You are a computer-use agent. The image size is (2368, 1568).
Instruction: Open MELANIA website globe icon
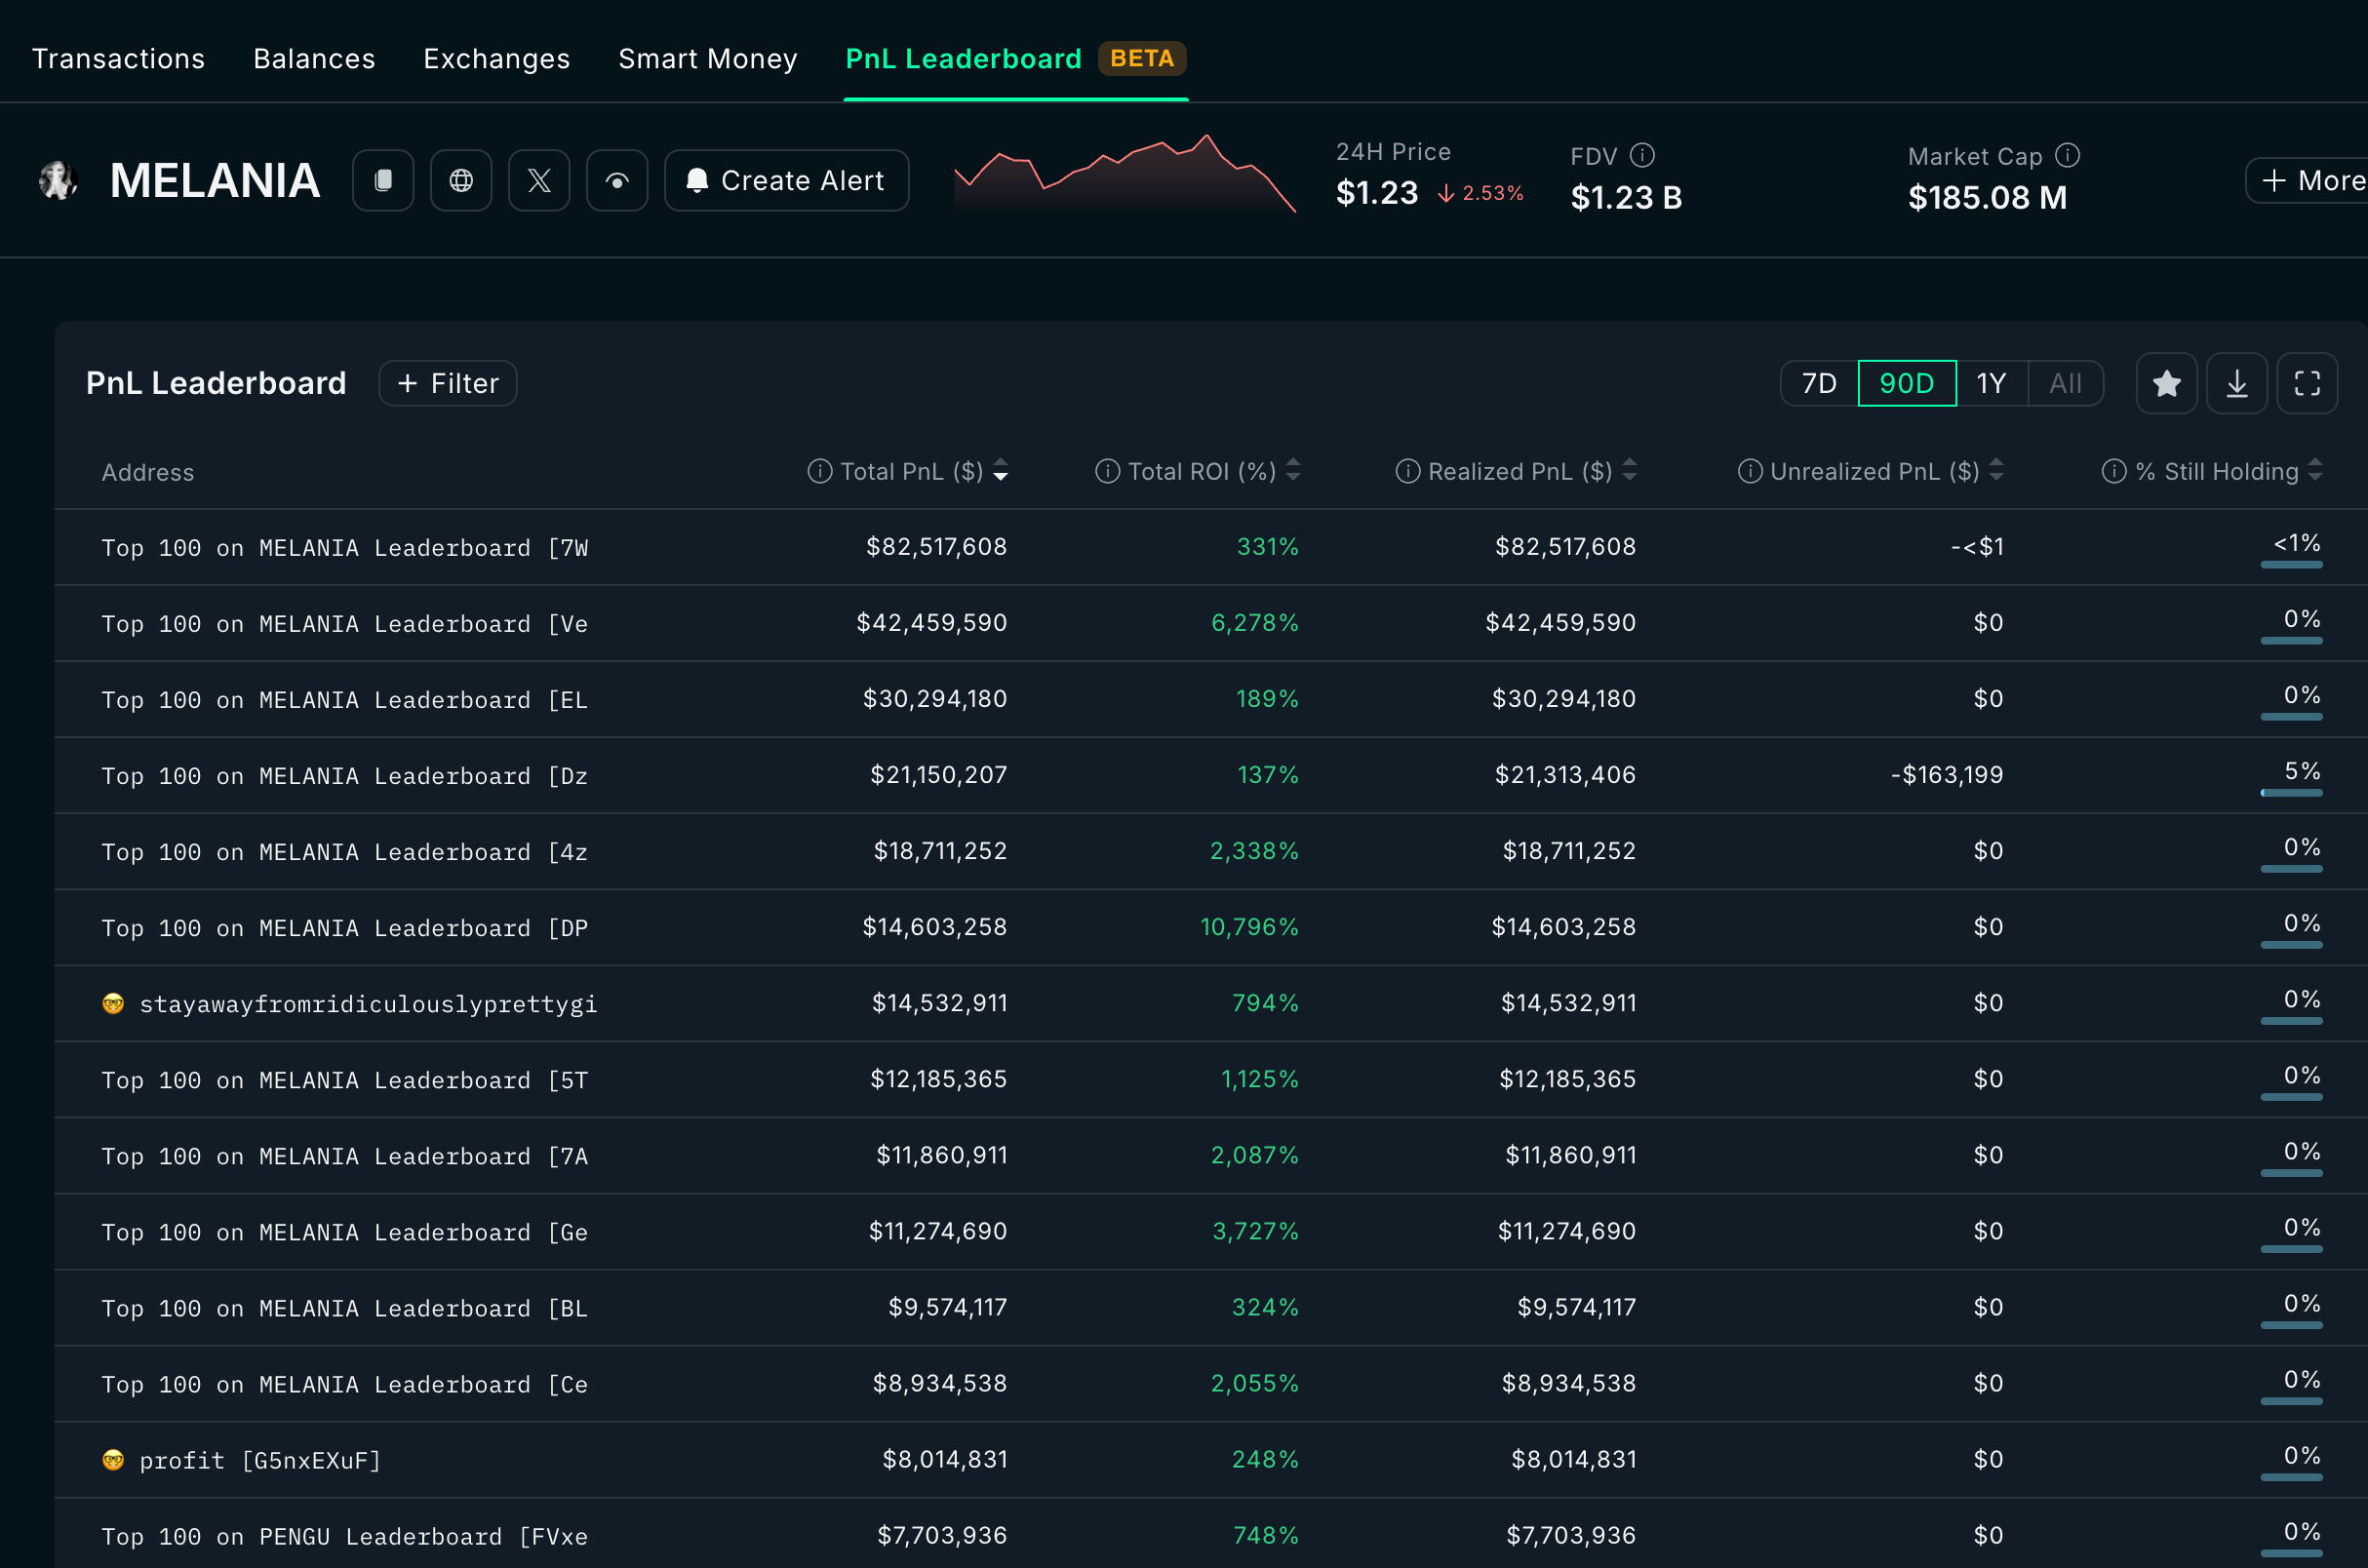click(x=461, y=181)
